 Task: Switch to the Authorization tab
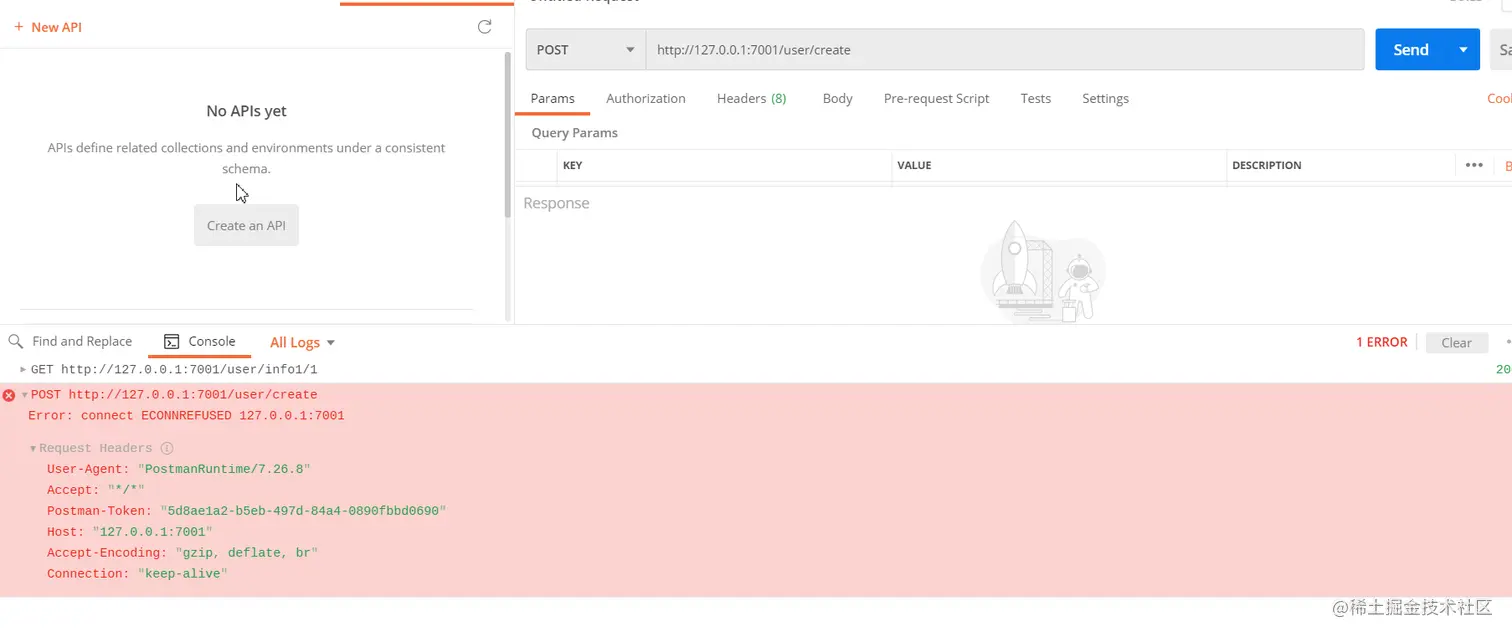[x=646, y=98]
